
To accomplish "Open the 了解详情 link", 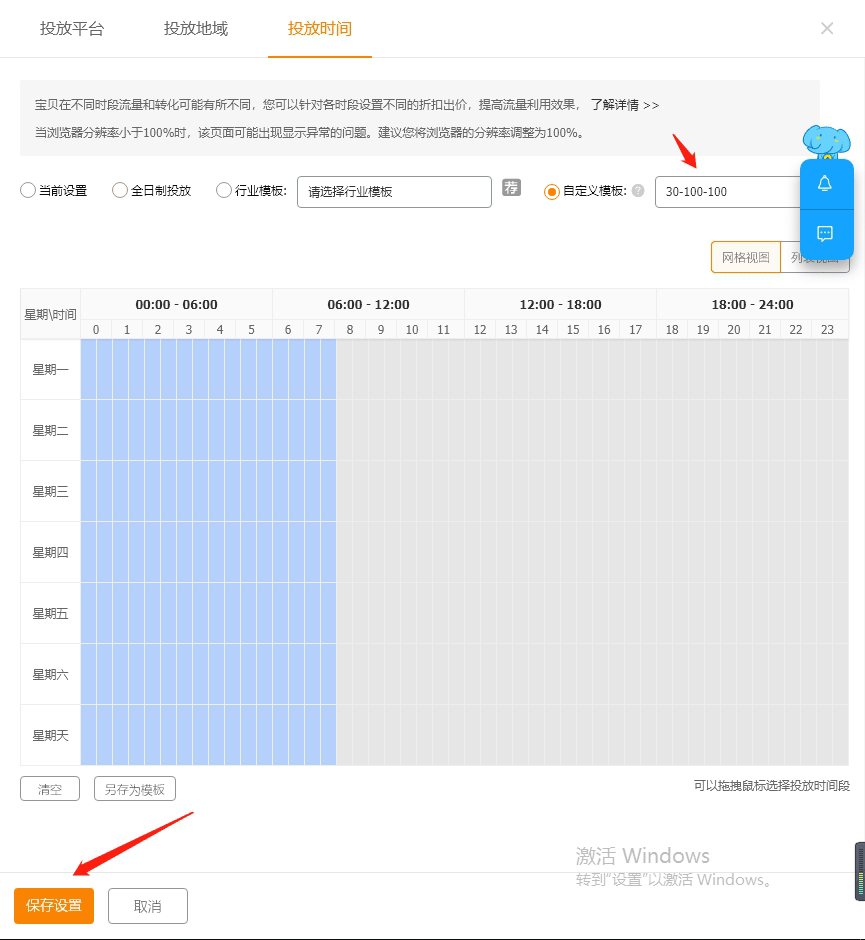I will click(x=624, y=105).
